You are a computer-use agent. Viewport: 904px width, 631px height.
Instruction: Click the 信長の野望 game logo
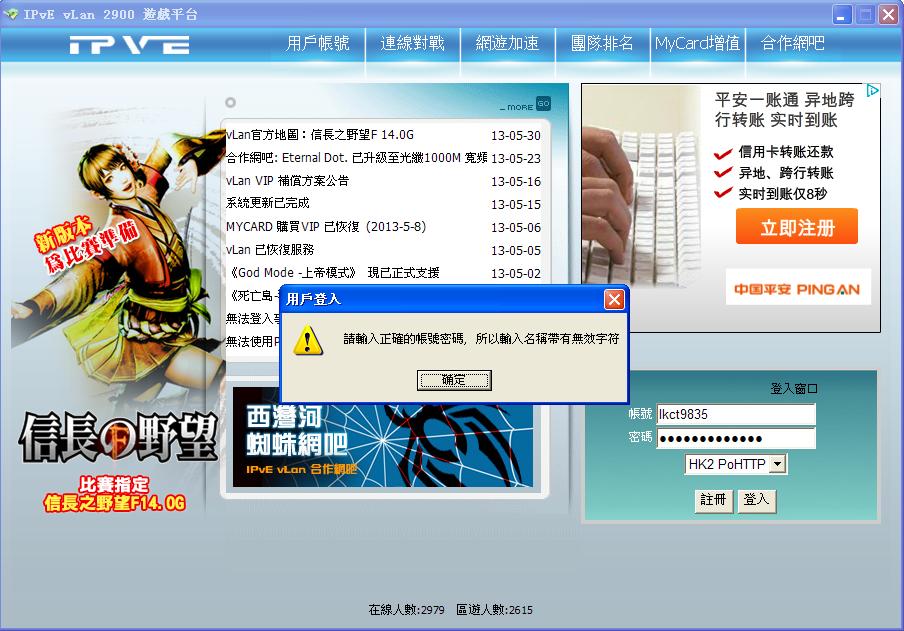pos(119,438)
